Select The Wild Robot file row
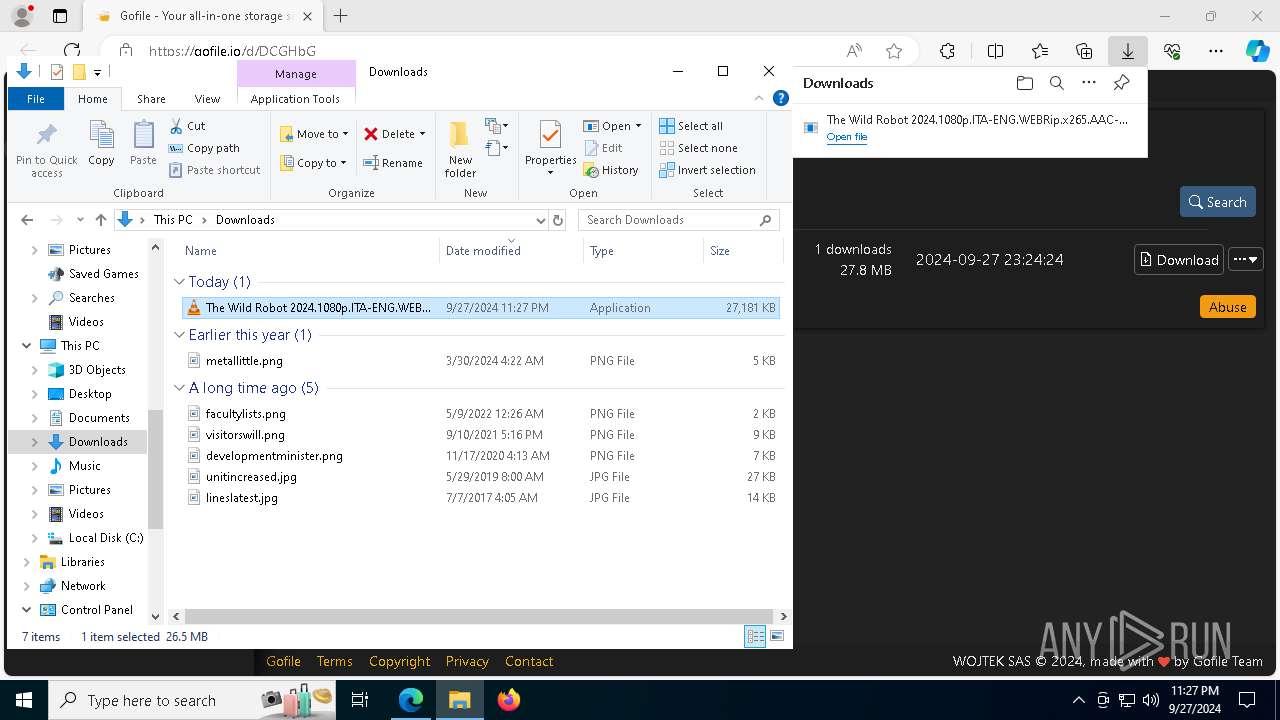The height and width of the screenshot is (720, 1280). (481, 308)
